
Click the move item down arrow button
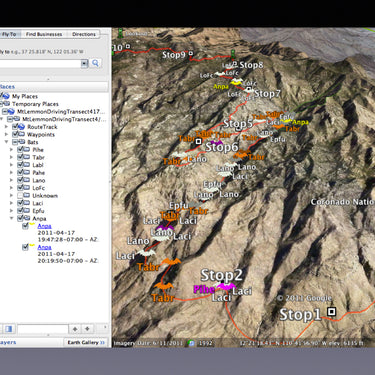87,329
